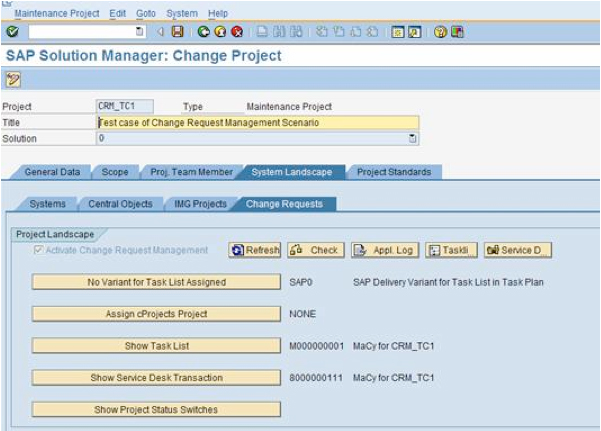This screenshot has width=601, height=431.
Task: Click No Variant for Task List Assigned
Action: point(156,282)
